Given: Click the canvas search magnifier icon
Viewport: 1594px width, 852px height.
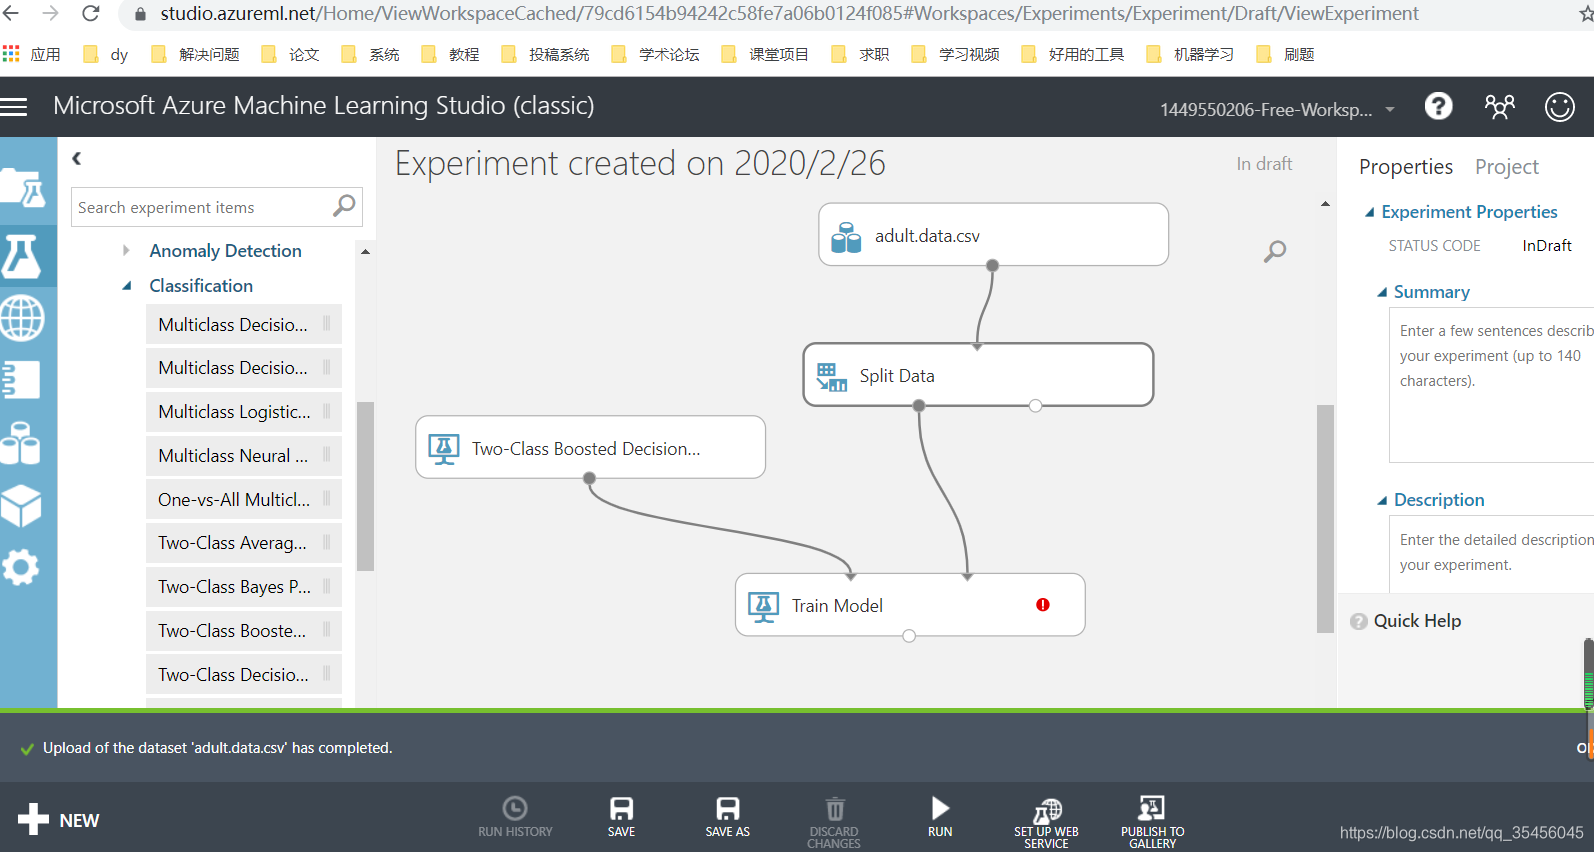Looking at the screenshot, I should (1274, 251).
